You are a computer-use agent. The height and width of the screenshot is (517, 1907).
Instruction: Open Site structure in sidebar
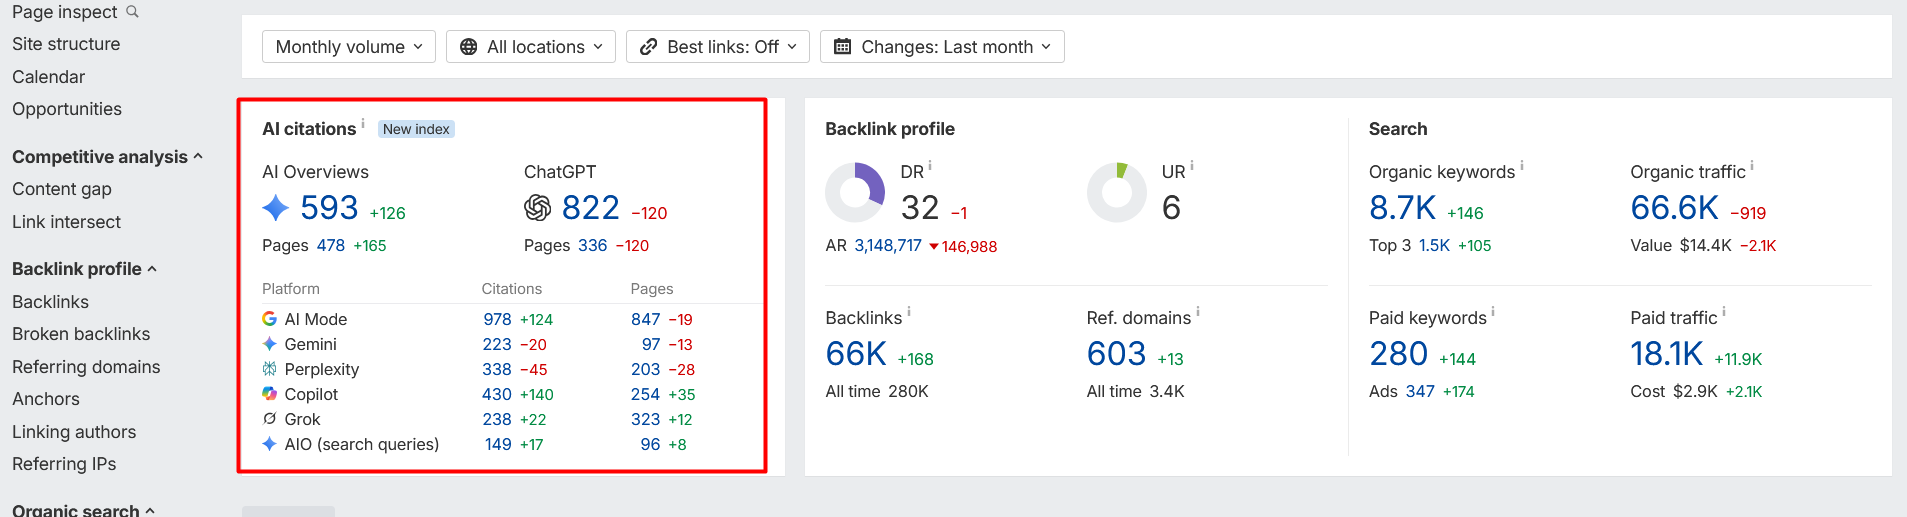(66, 44)
